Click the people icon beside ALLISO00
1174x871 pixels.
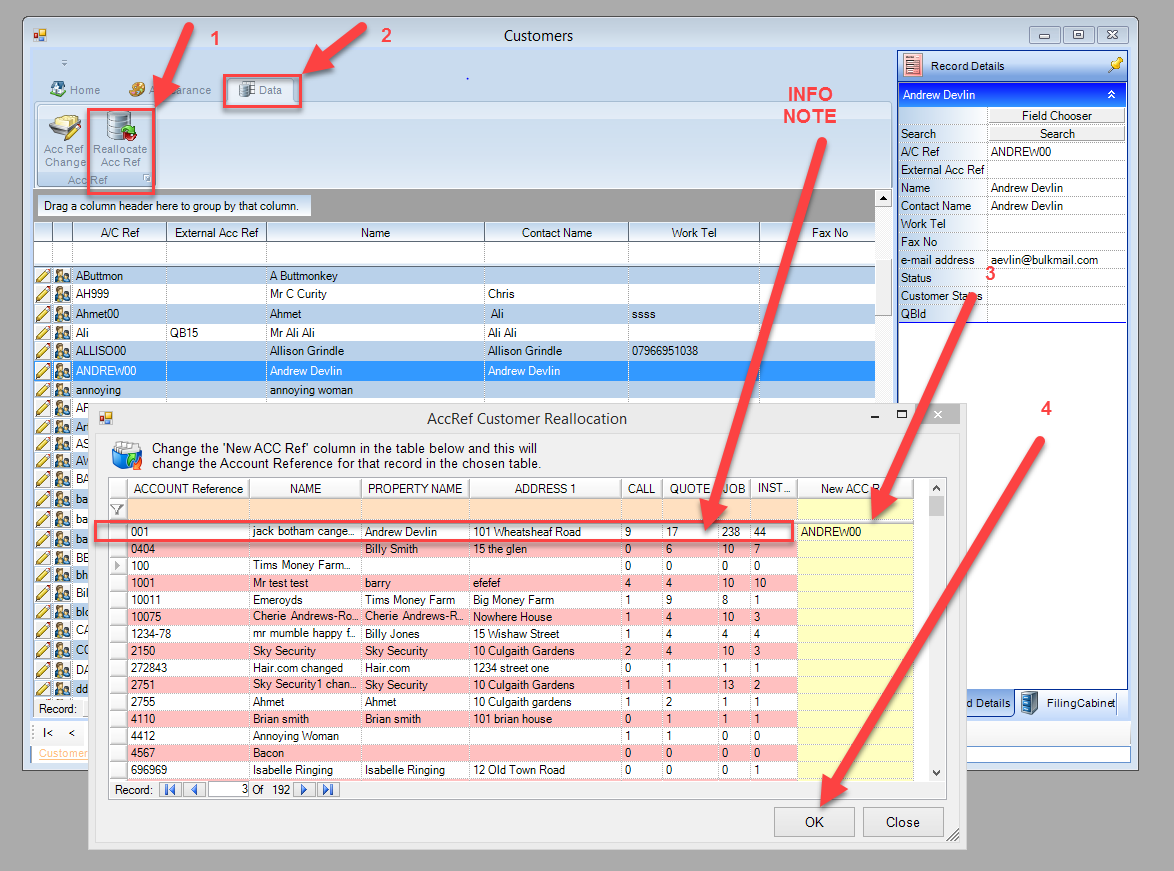[x=63, y=350]
